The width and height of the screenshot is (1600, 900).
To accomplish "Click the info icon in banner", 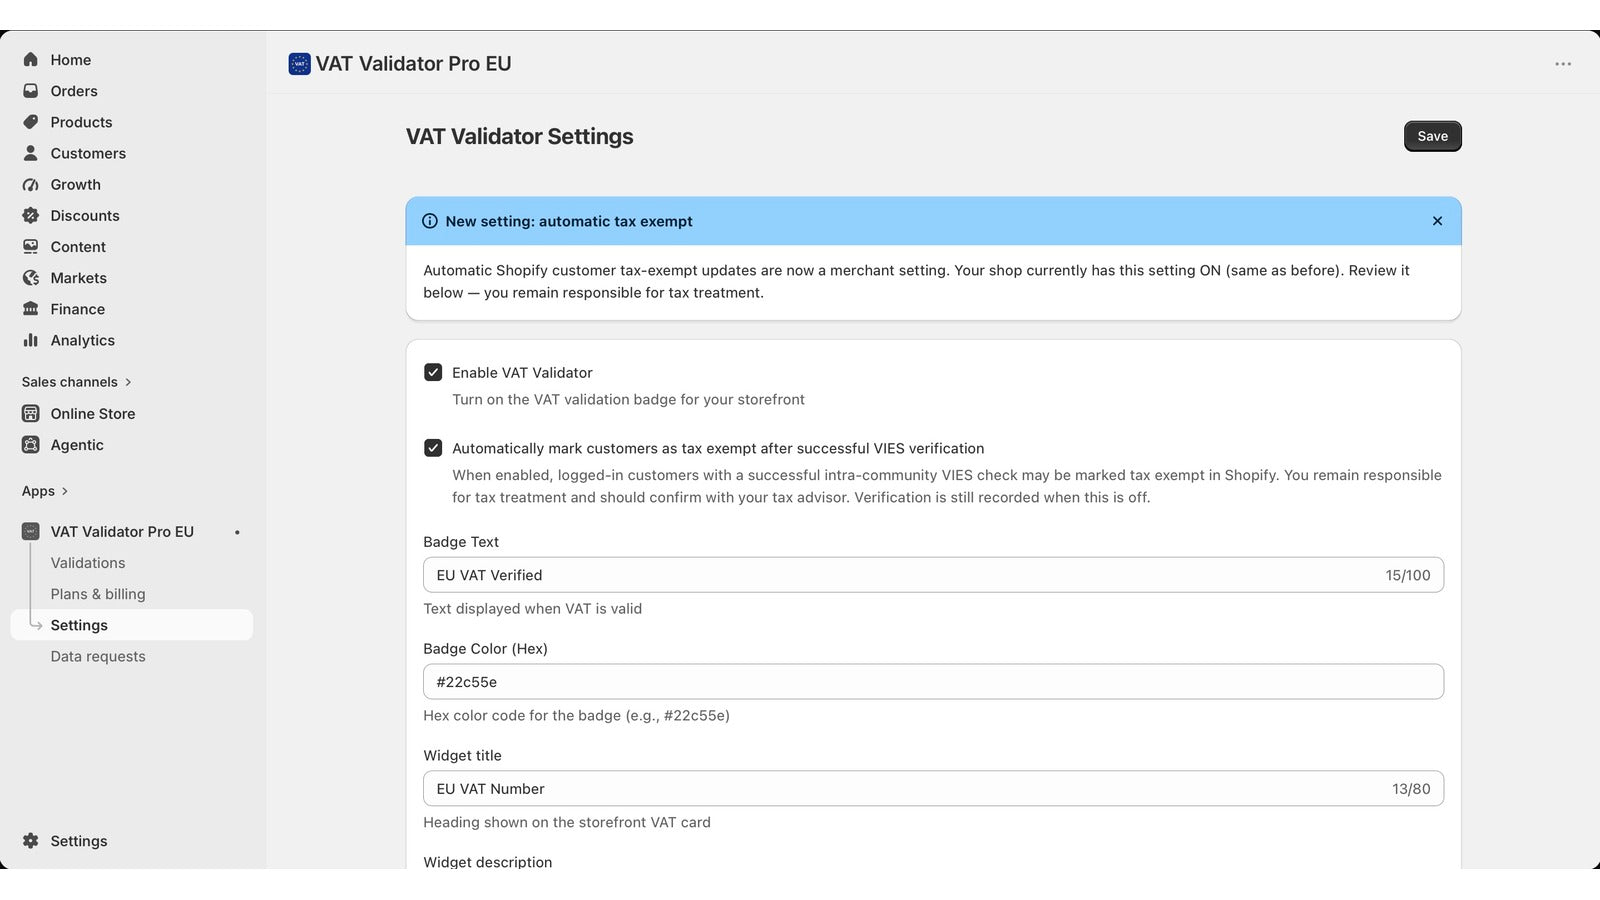I will pos(430,221).
